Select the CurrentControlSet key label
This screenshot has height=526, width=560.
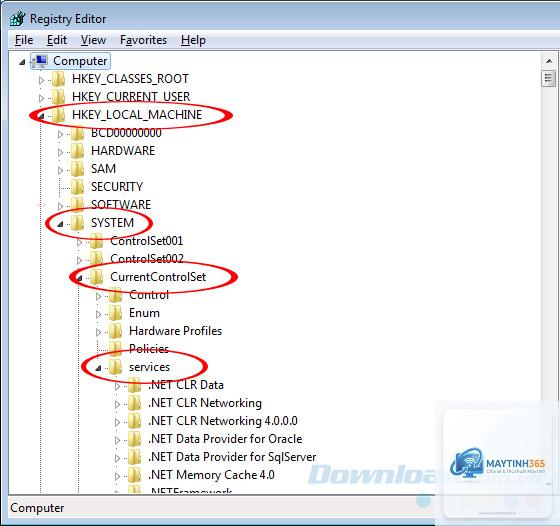tap(158, 277)
